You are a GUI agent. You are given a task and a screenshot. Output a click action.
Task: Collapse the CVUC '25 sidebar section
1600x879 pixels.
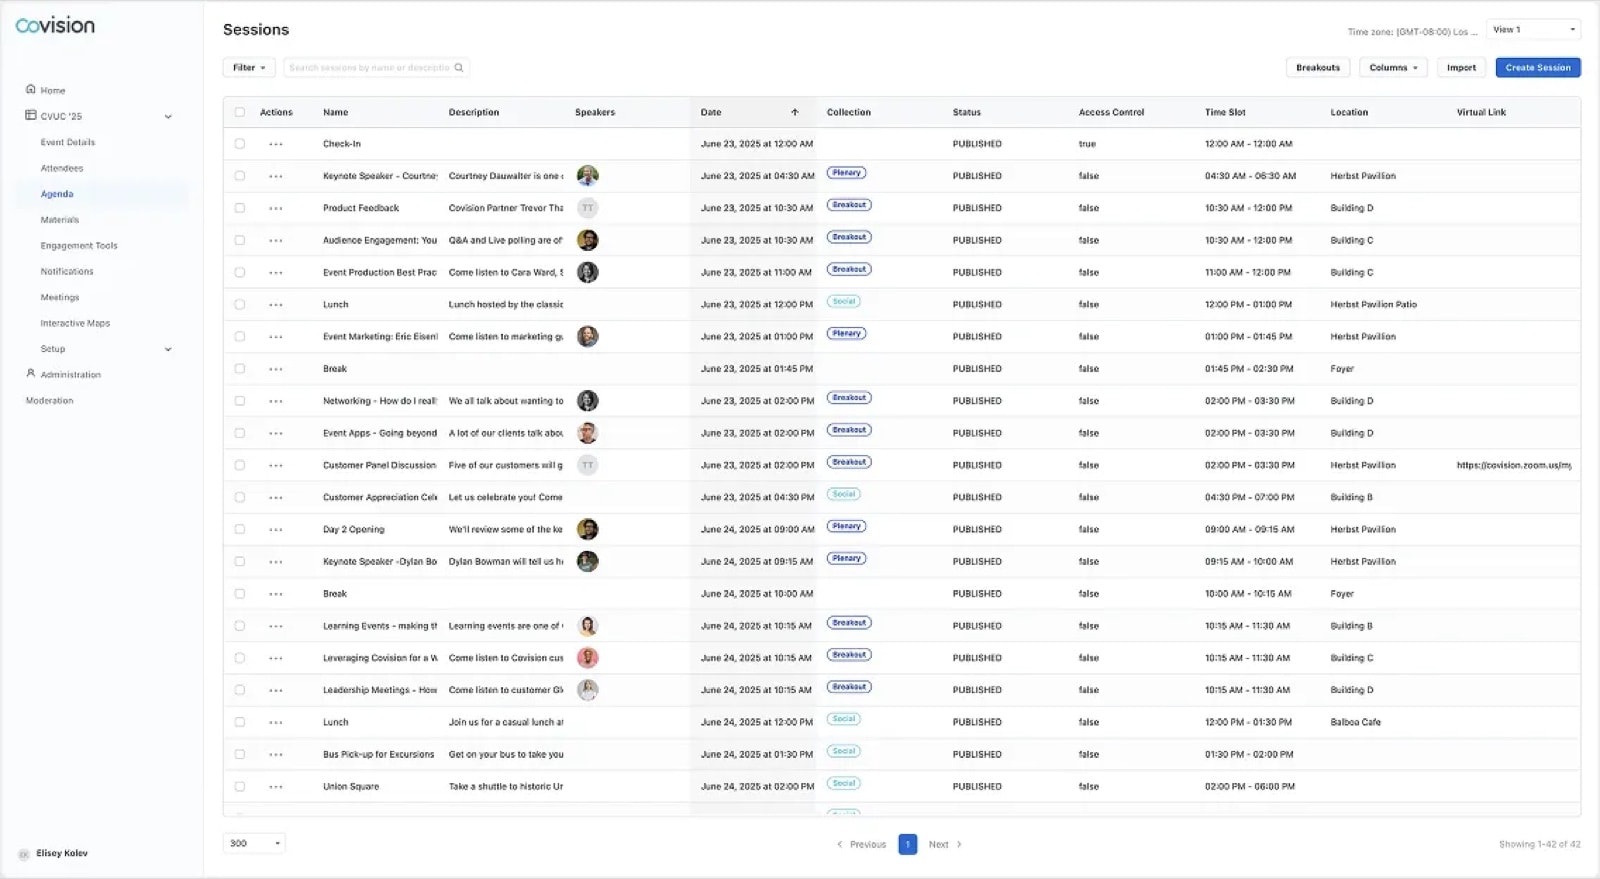point(168,116)
